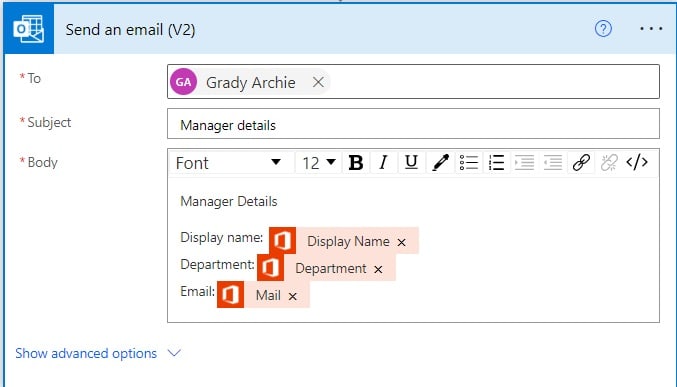Click the Manager Details text in body
The image size is (677, 387).
tap(228, 201)
